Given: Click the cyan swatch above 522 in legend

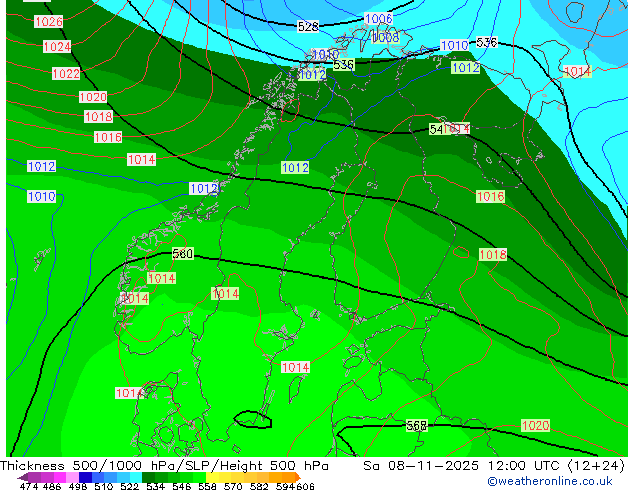Looking at the screenshot, I should (135, 477).
